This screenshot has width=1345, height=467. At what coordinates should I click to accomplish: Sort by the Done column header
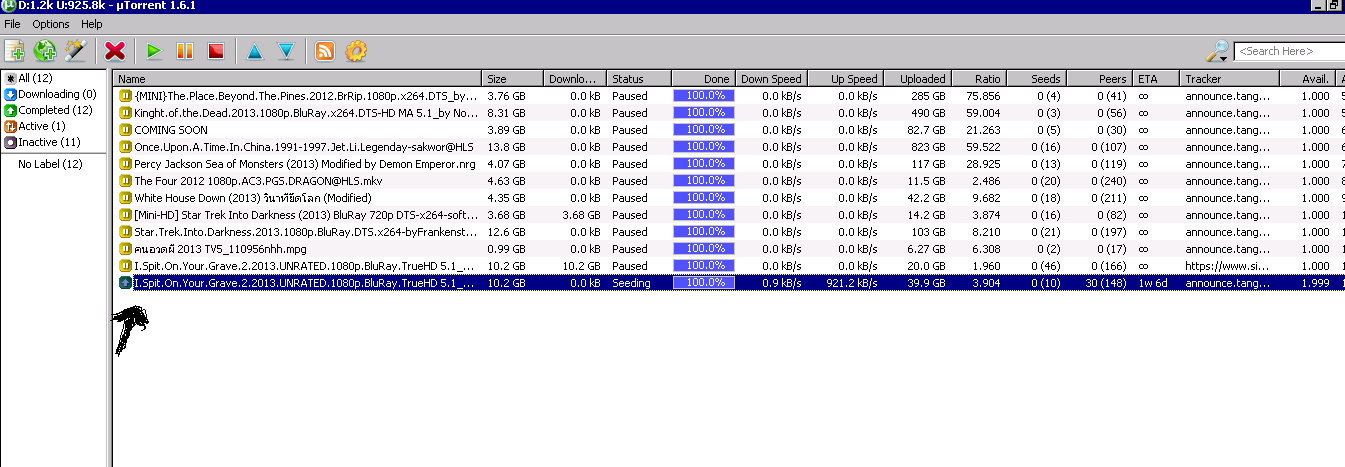[x=703, y=78]
